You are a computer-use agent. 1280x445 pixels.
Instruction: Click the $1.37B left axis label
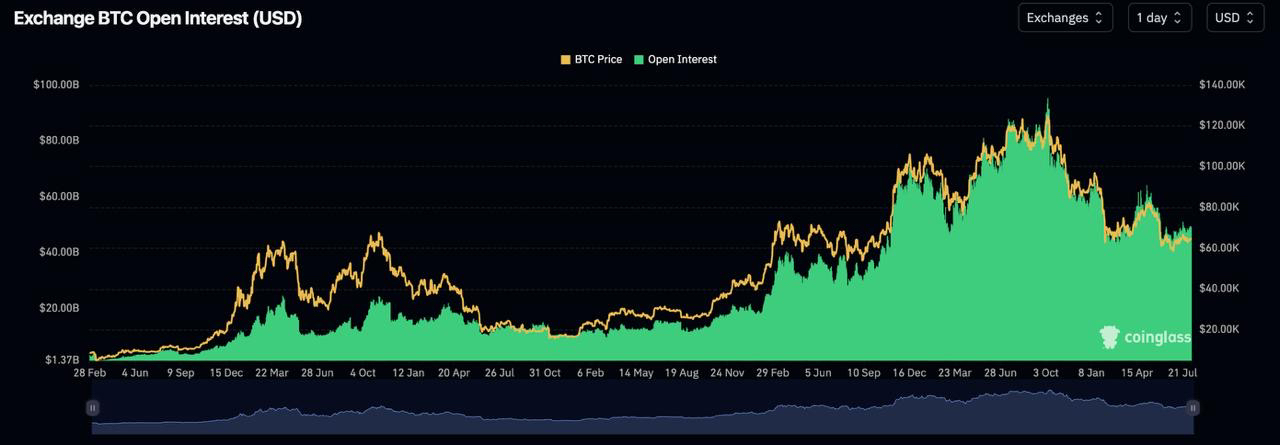(x=61, y=359)
